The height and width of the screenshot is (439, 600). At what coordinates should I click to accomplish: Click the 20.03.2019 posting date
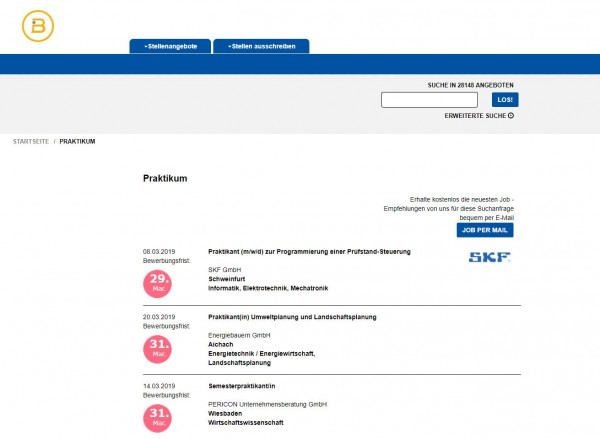click(159, 317)
